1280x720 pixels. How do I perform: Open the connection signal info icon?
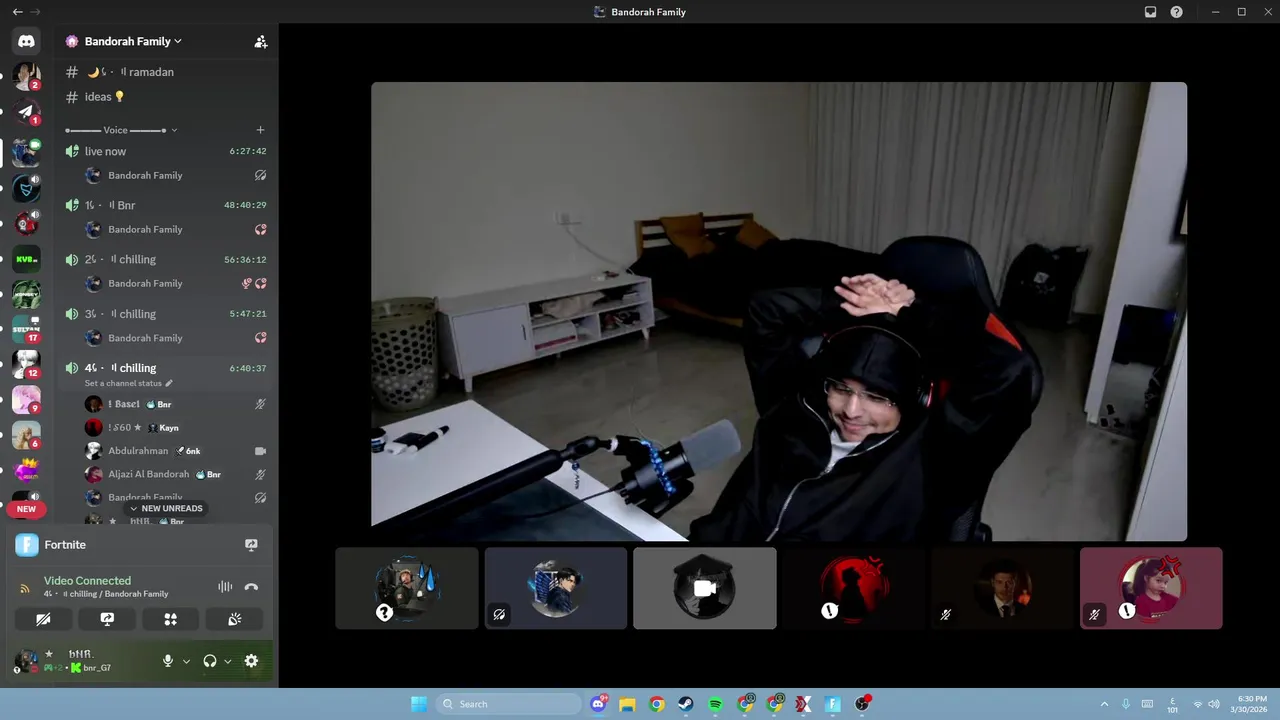(x=25, y=588)
